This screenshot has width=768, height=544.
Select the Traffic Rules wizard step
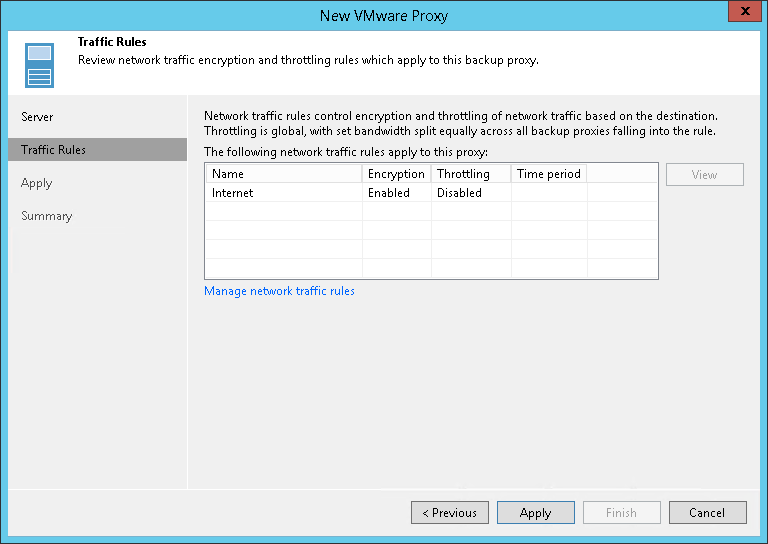53,150
